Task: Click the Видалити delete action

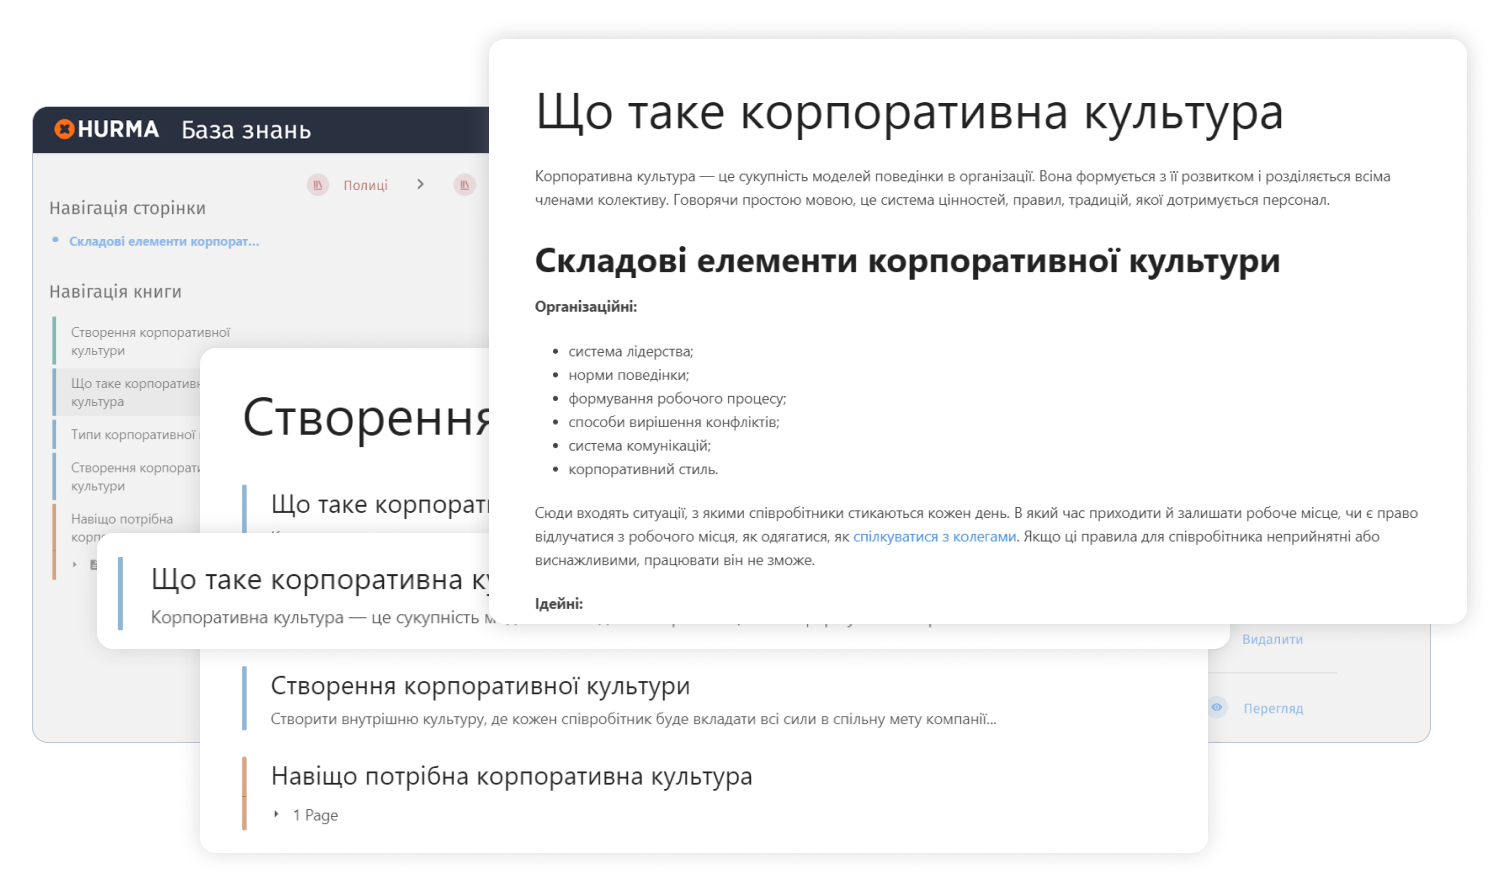Action: click(1272, 639)
